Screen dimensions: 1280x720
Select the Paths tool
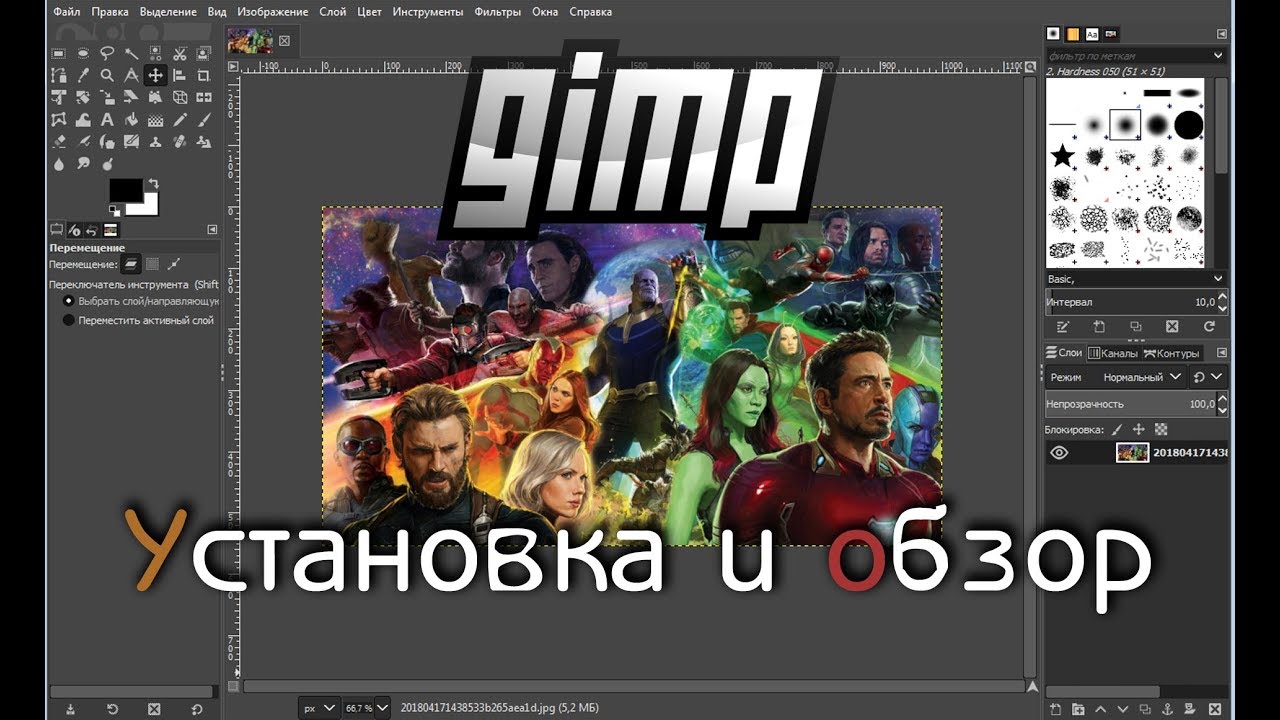[x=58, y=75]
